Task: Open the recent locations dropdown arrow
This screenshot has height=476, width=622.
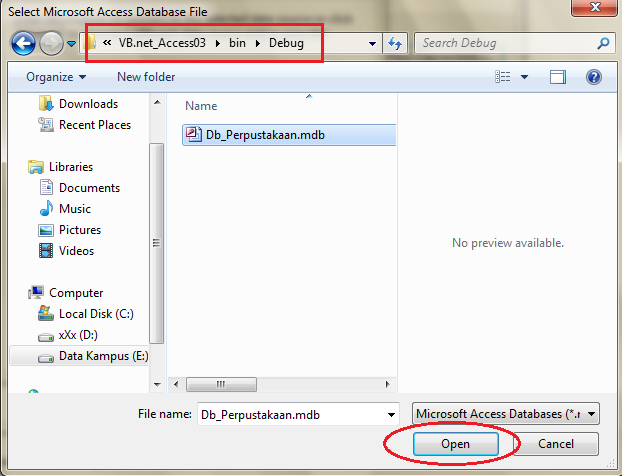Action: (71, 43)
